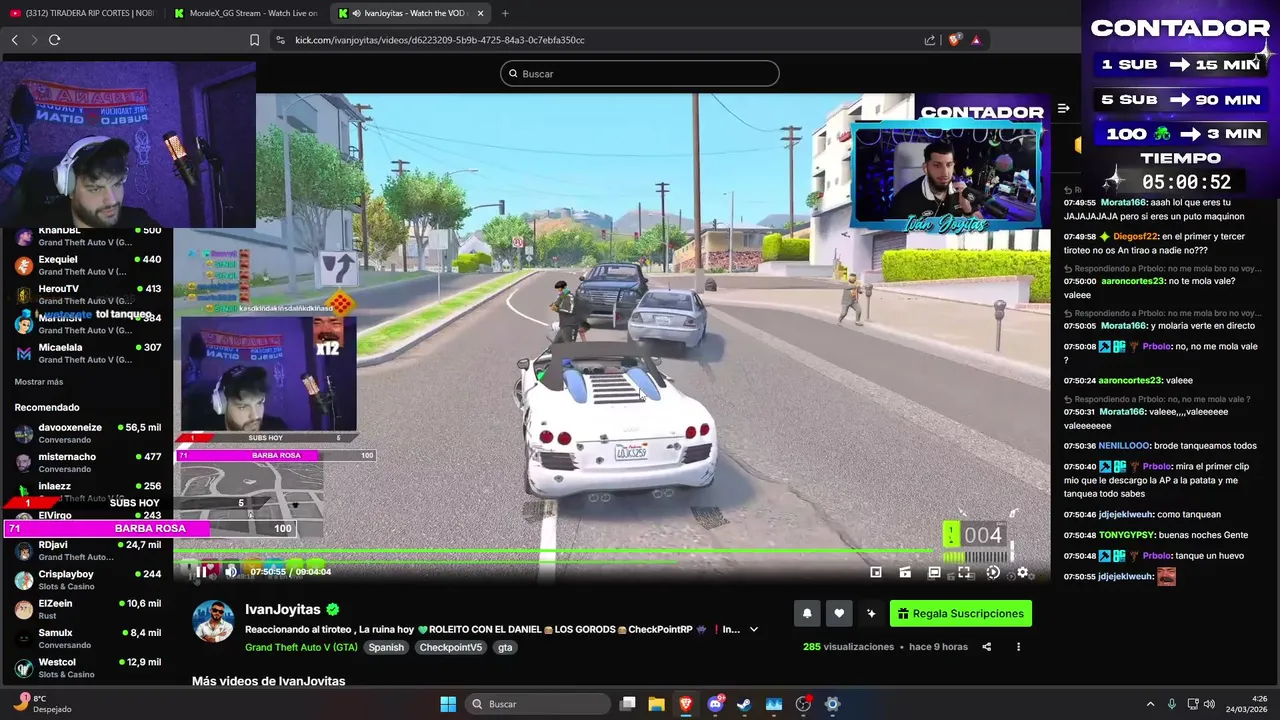Open the three-dot more options menu
1280x720 pixels.
(1018, 647)
